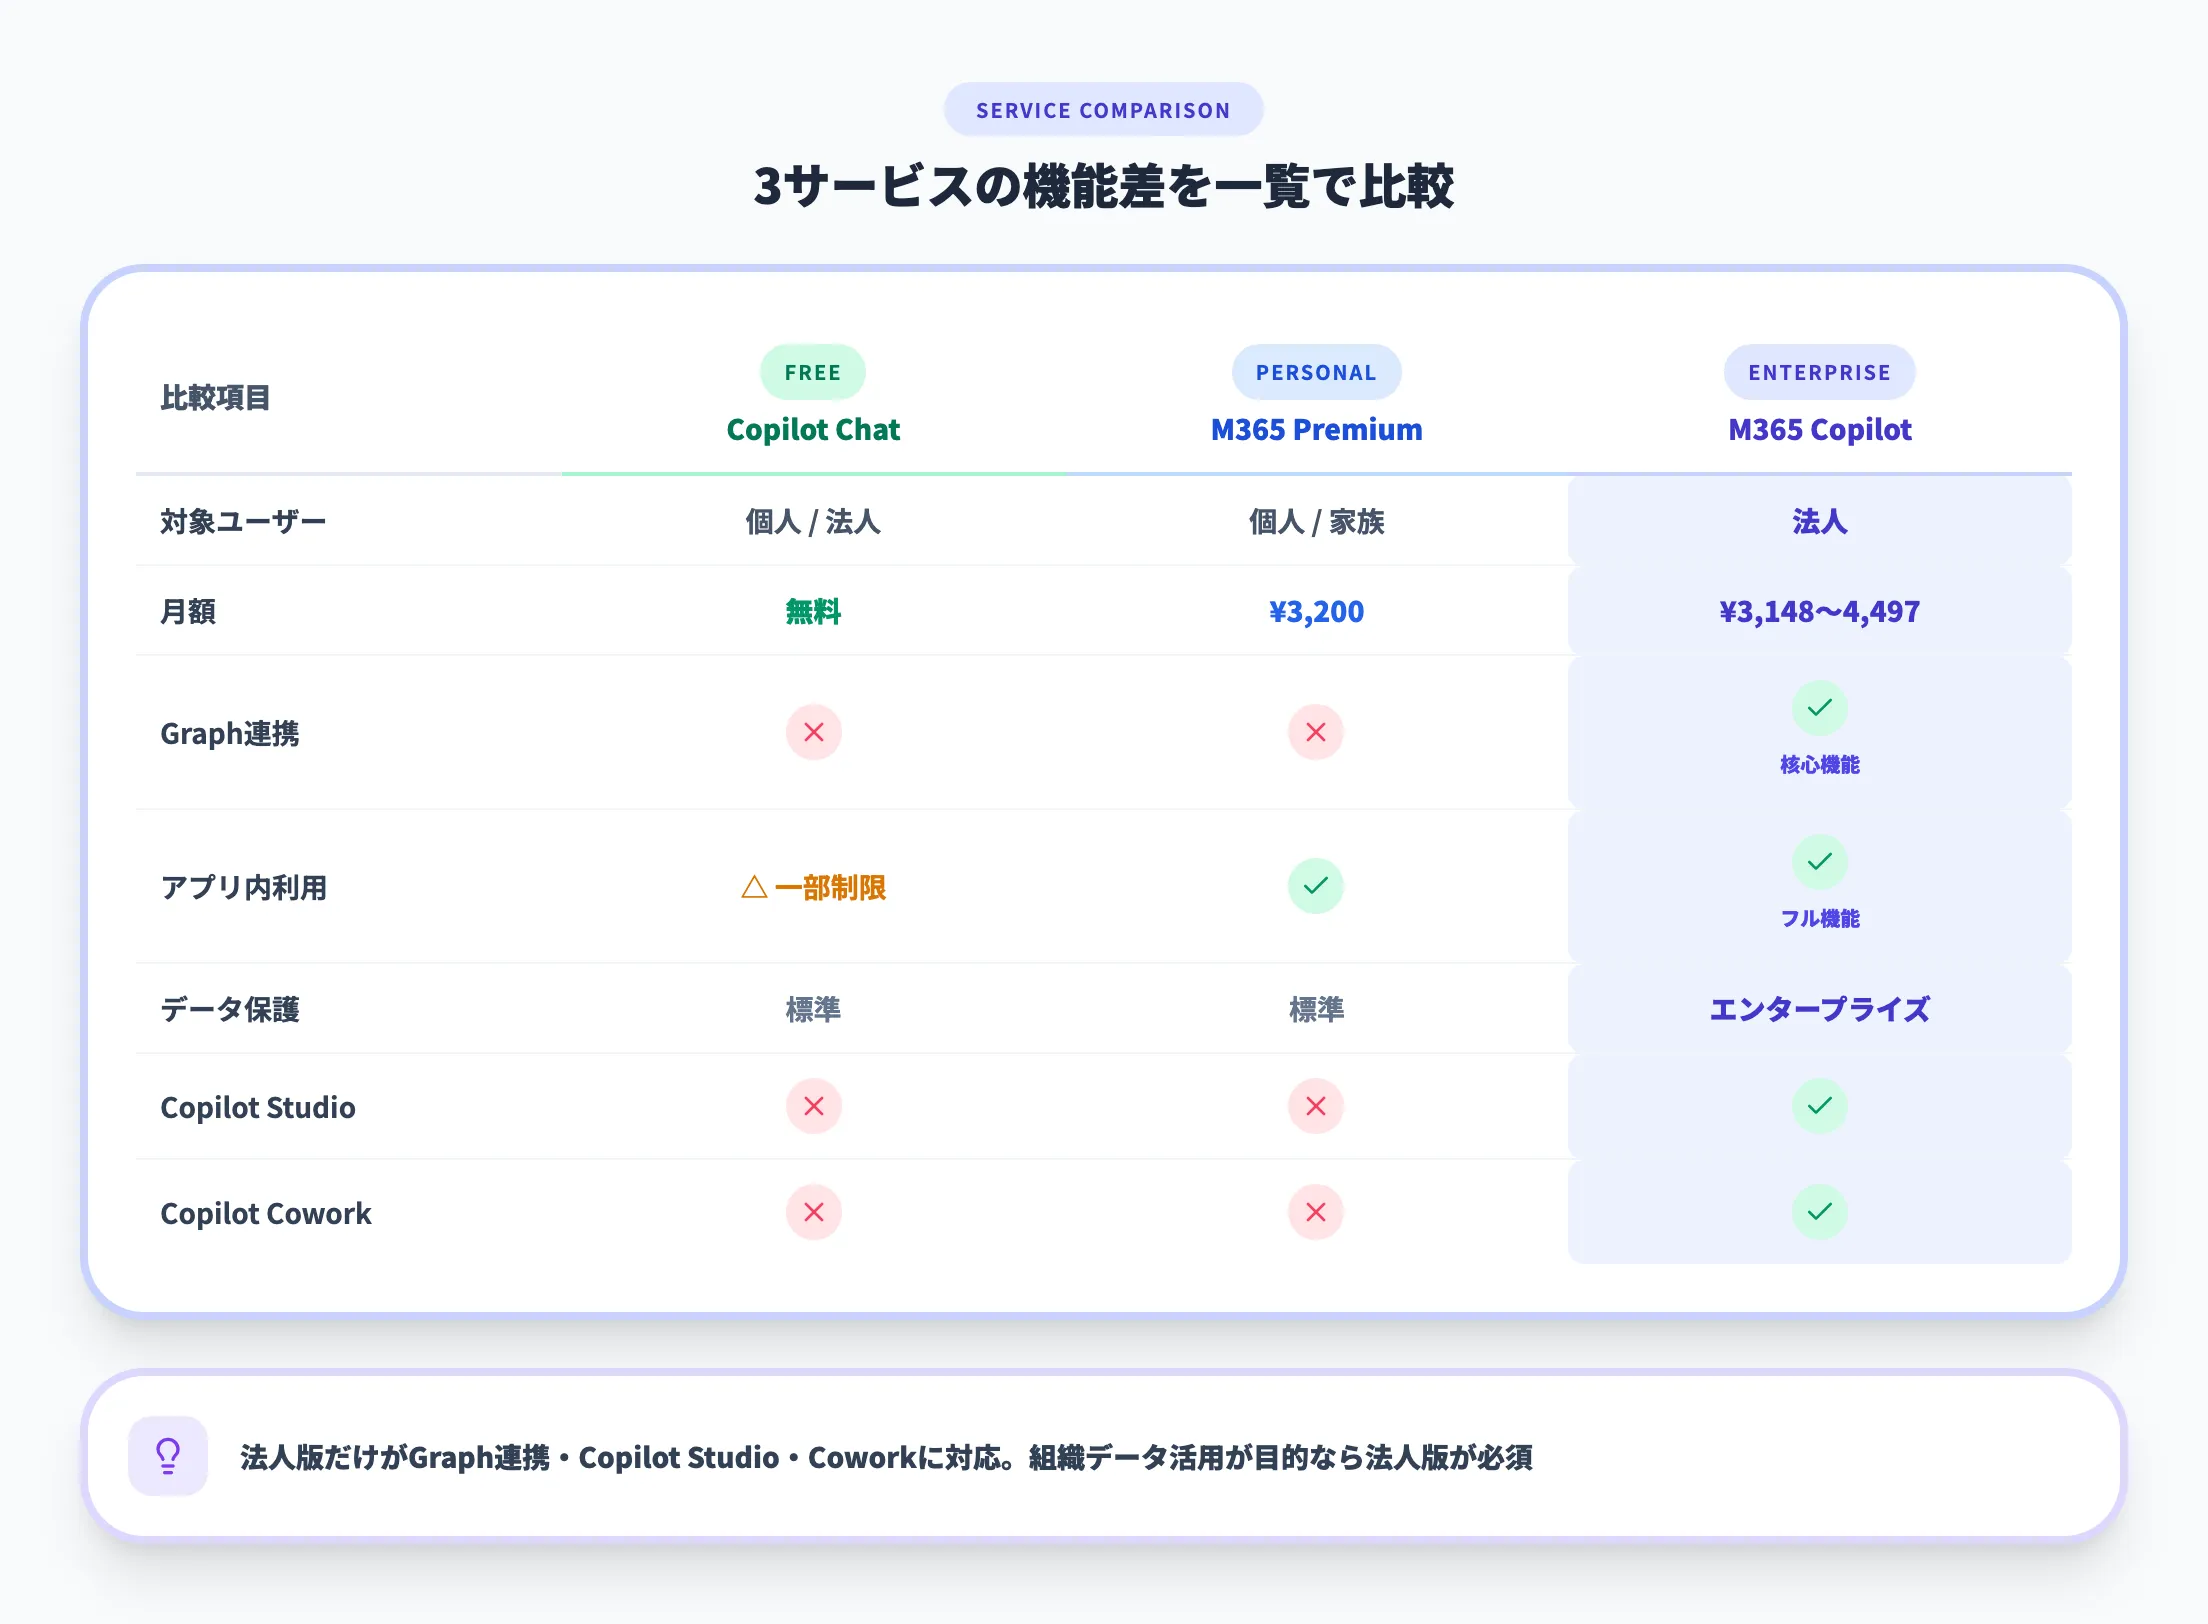The height and width of the screenshot is (1624, 2208).
Task: Click the red X in M365 Premium's Copilot Studio row
Action: (1315, 1107)
